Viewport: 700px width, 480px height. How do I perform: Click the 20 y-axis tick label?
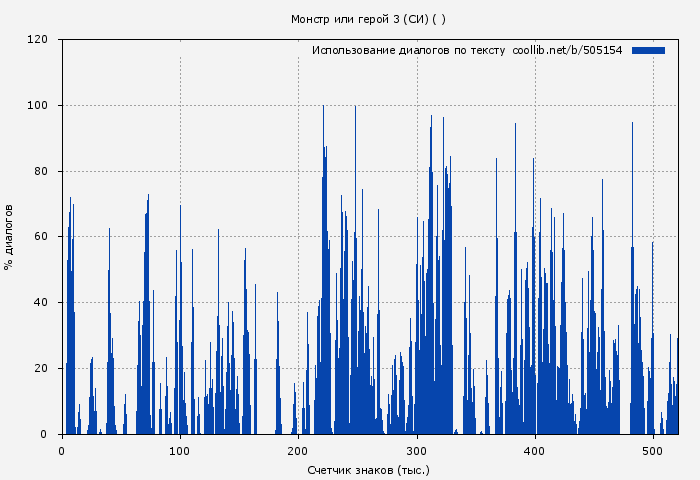point(41,369)
